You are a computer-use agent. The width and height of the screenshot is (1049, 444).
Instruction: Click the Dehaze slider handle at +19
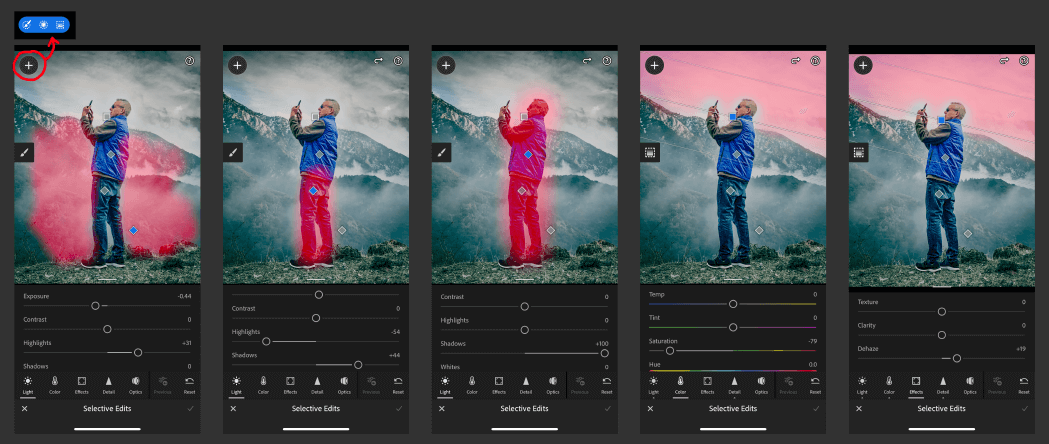[957, 358]
